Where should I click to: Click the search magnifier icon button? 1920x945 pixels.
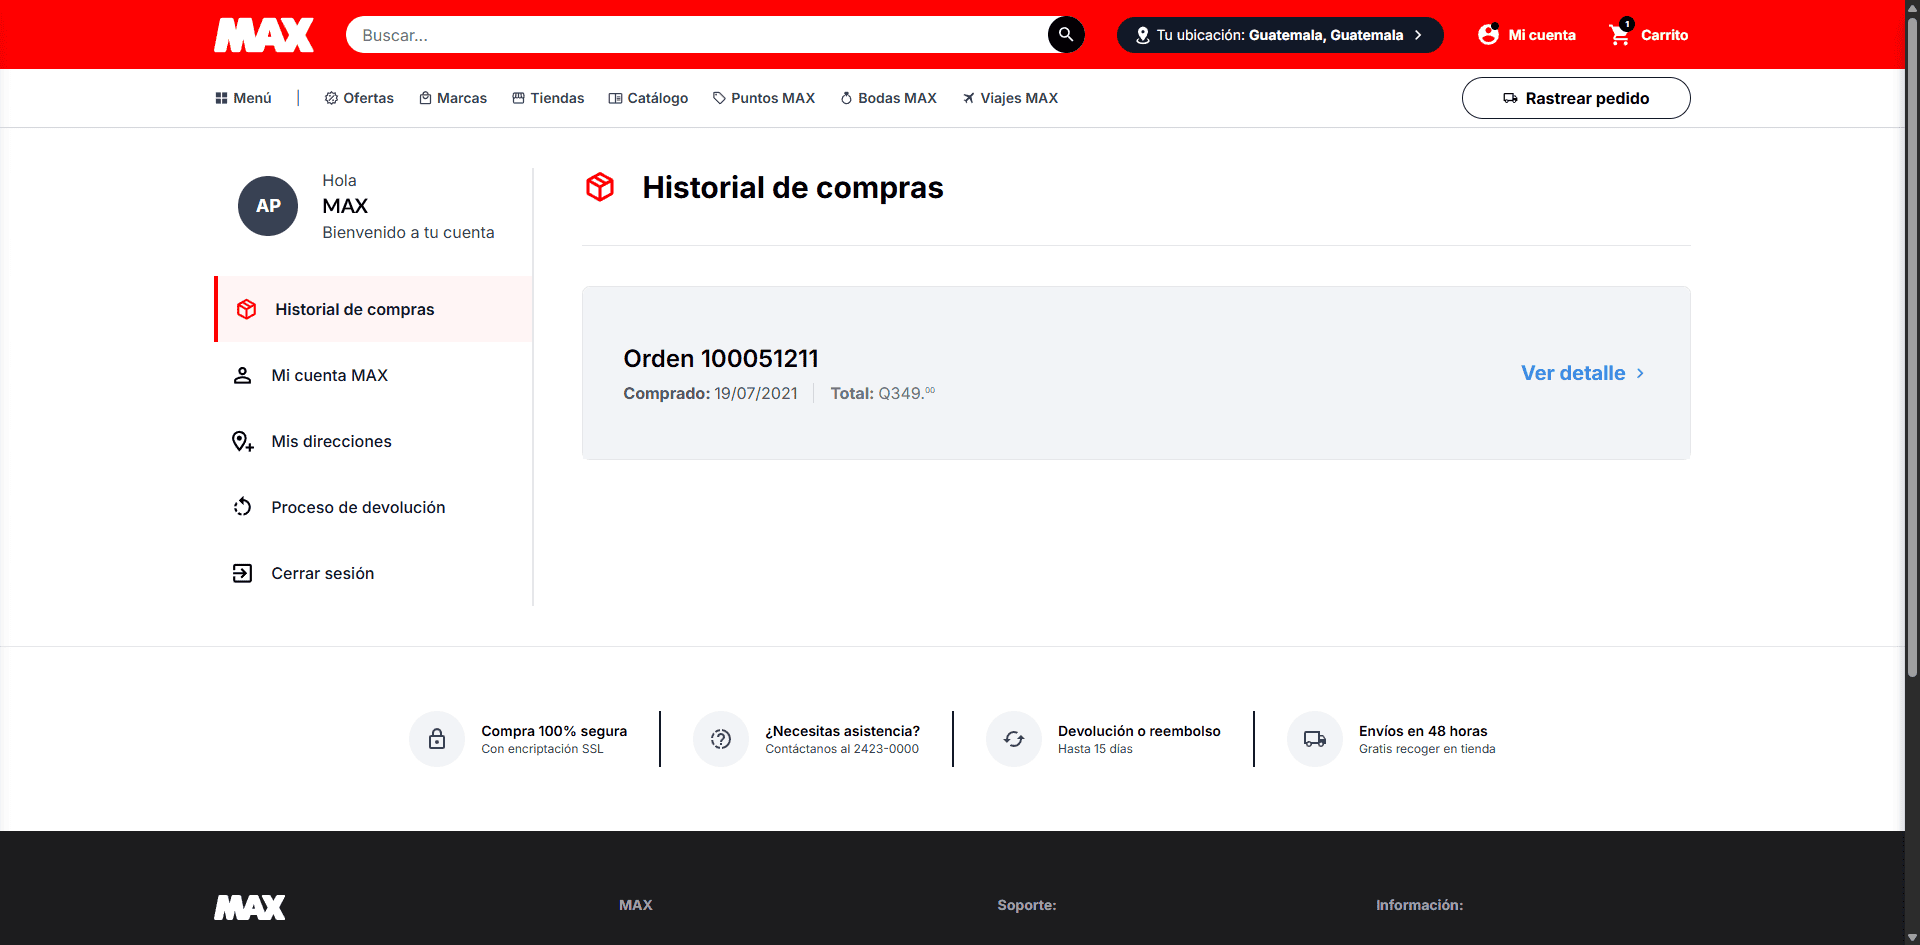tap(1065, 35)
